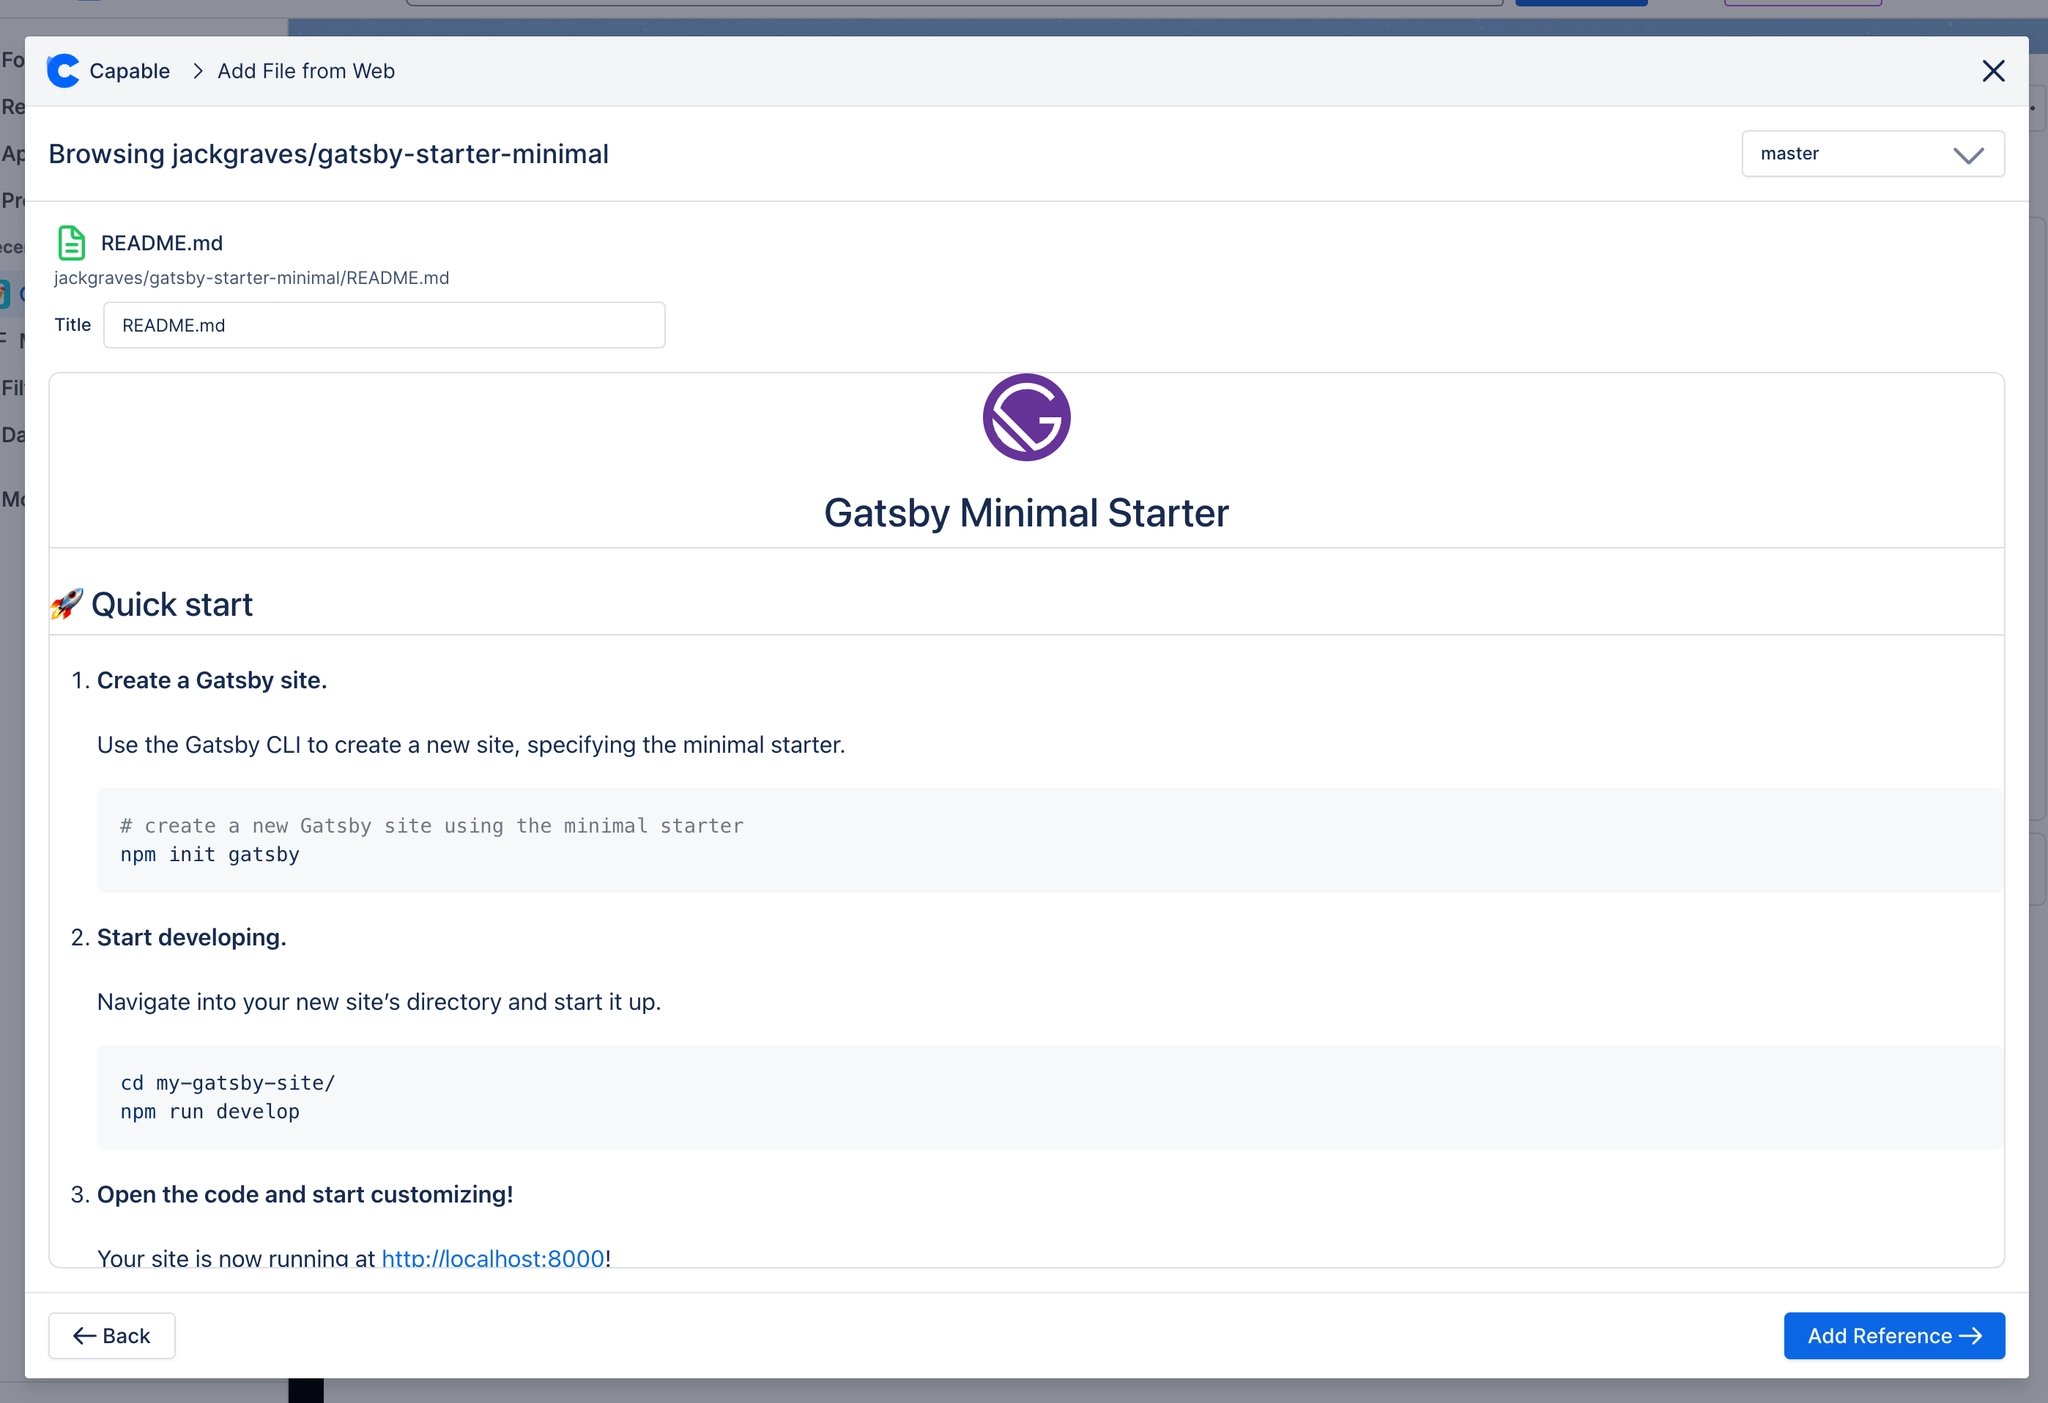Click the purple Gatsby logo
2048x1403 pixels.
tap(1026, 417)
